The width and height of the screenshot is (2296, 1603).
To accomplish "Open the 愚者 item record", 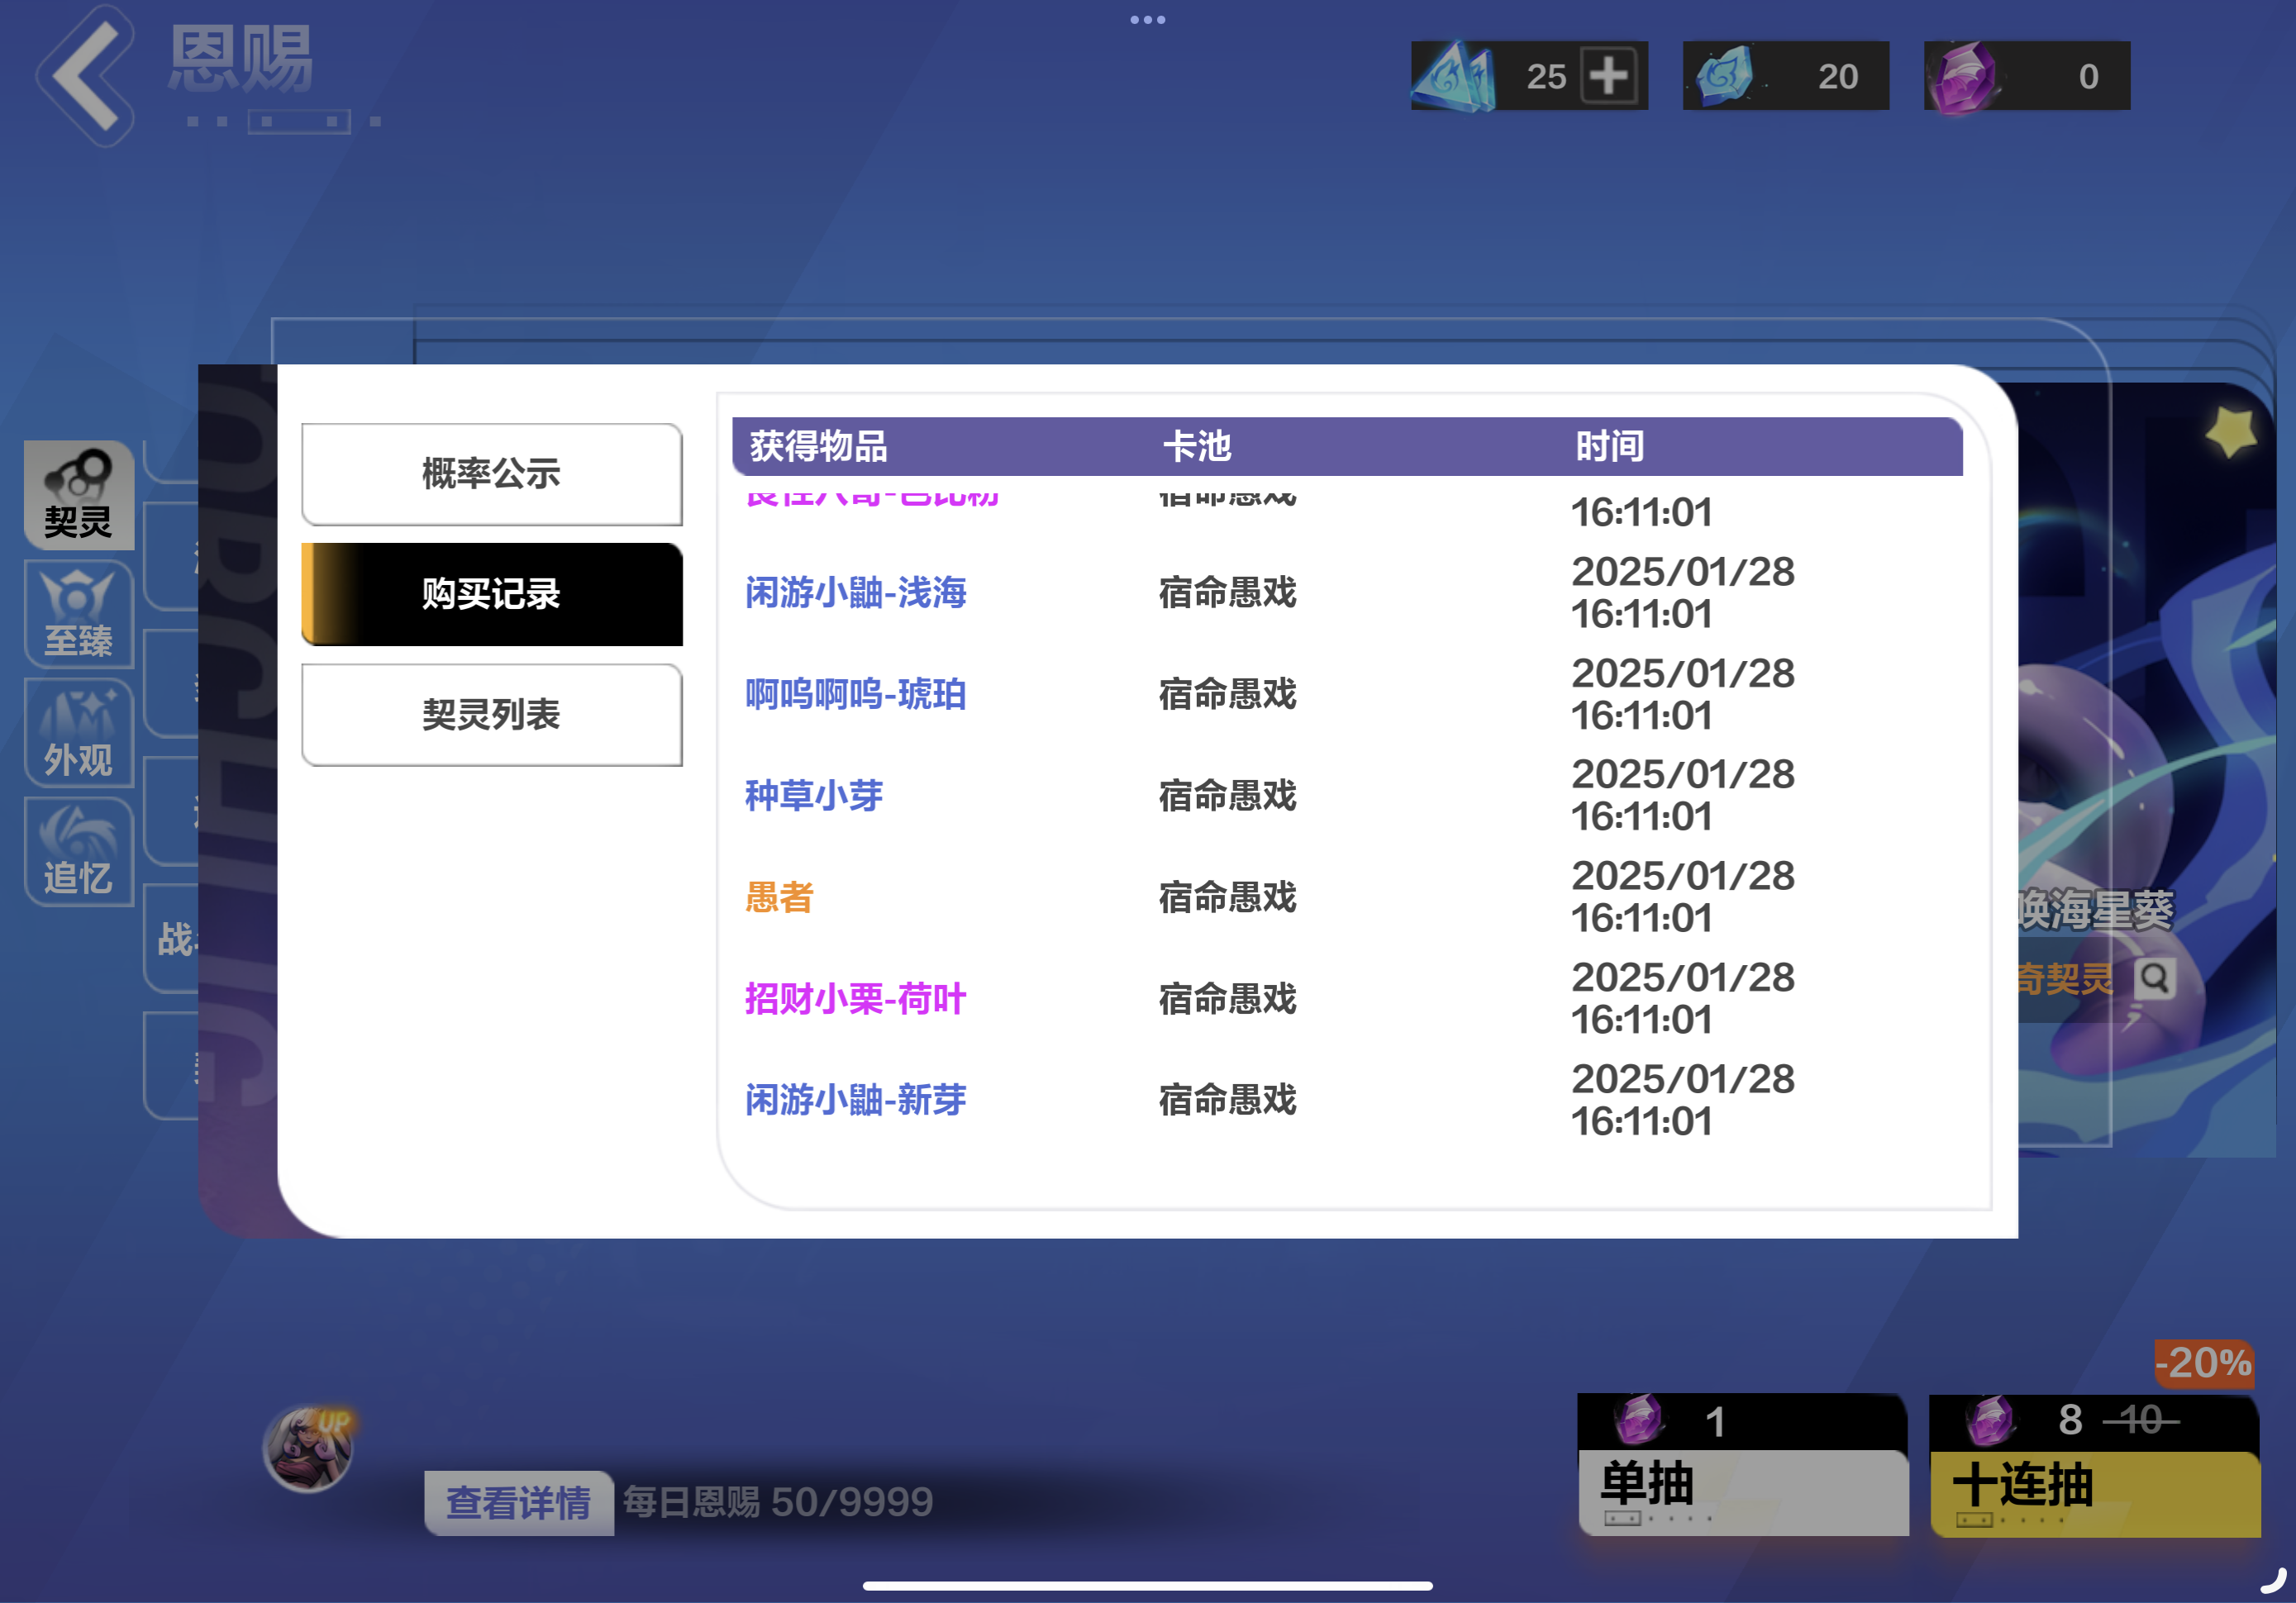I will [779, 897].
